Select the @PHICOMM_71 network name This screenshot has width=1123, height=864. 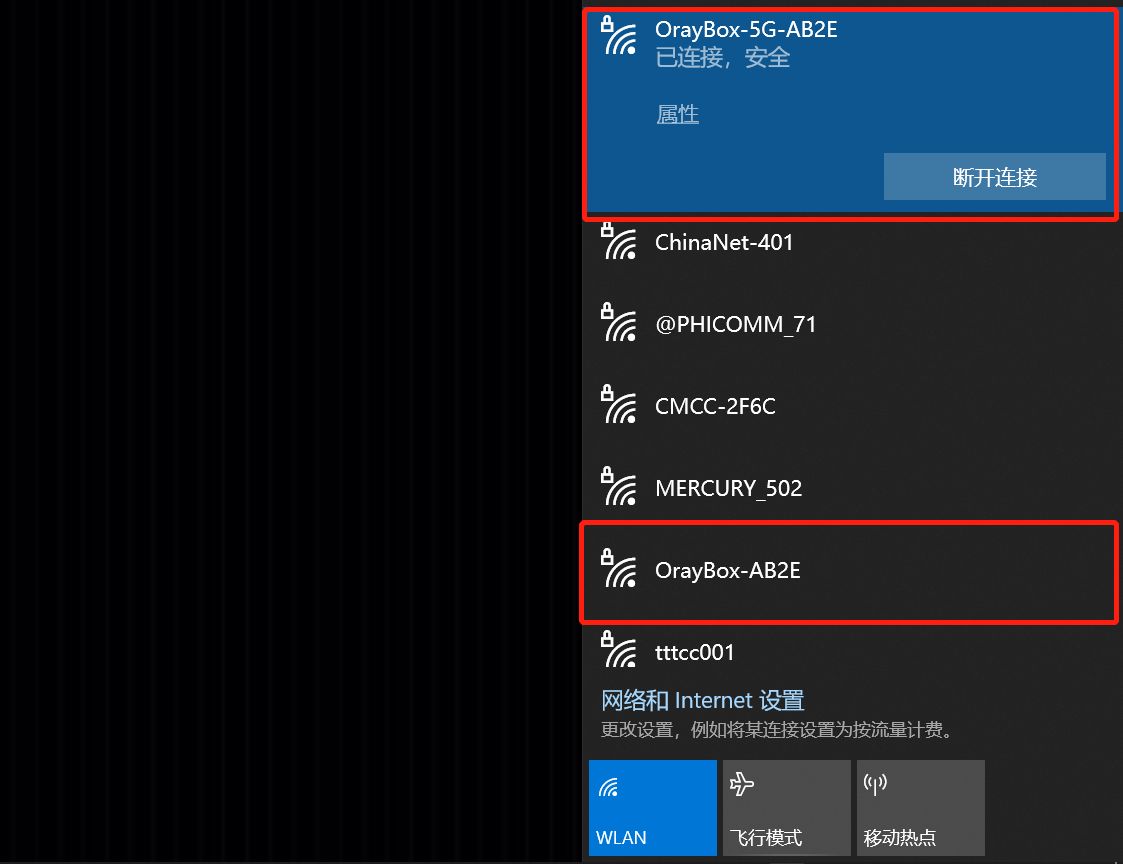[x=736, y=325]
